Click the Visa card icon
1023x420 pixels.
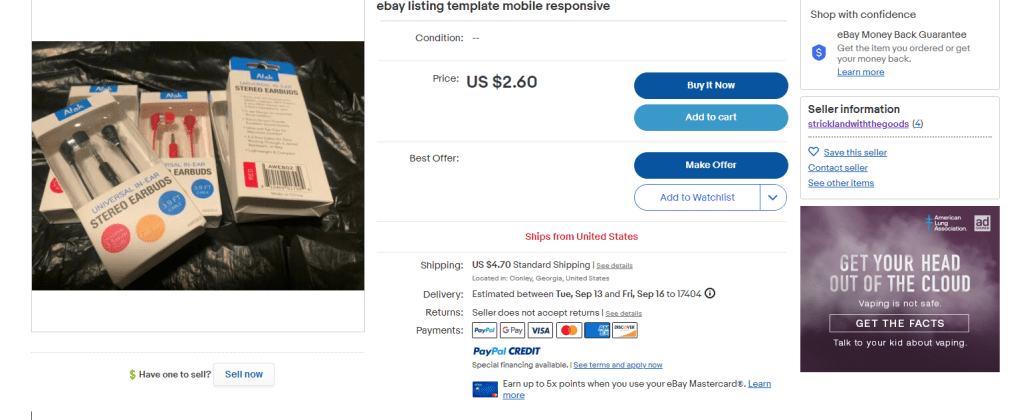(541, 330)
